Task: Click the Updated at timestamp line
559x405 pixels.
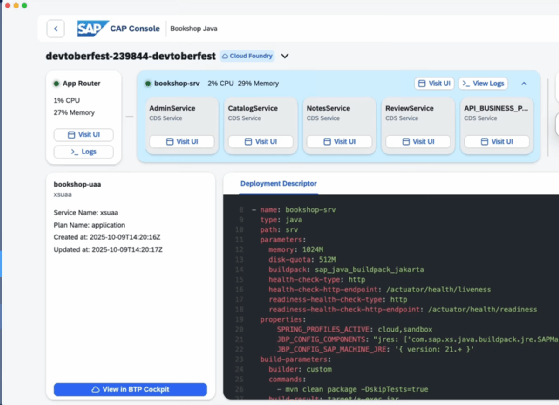Action: 108,250
